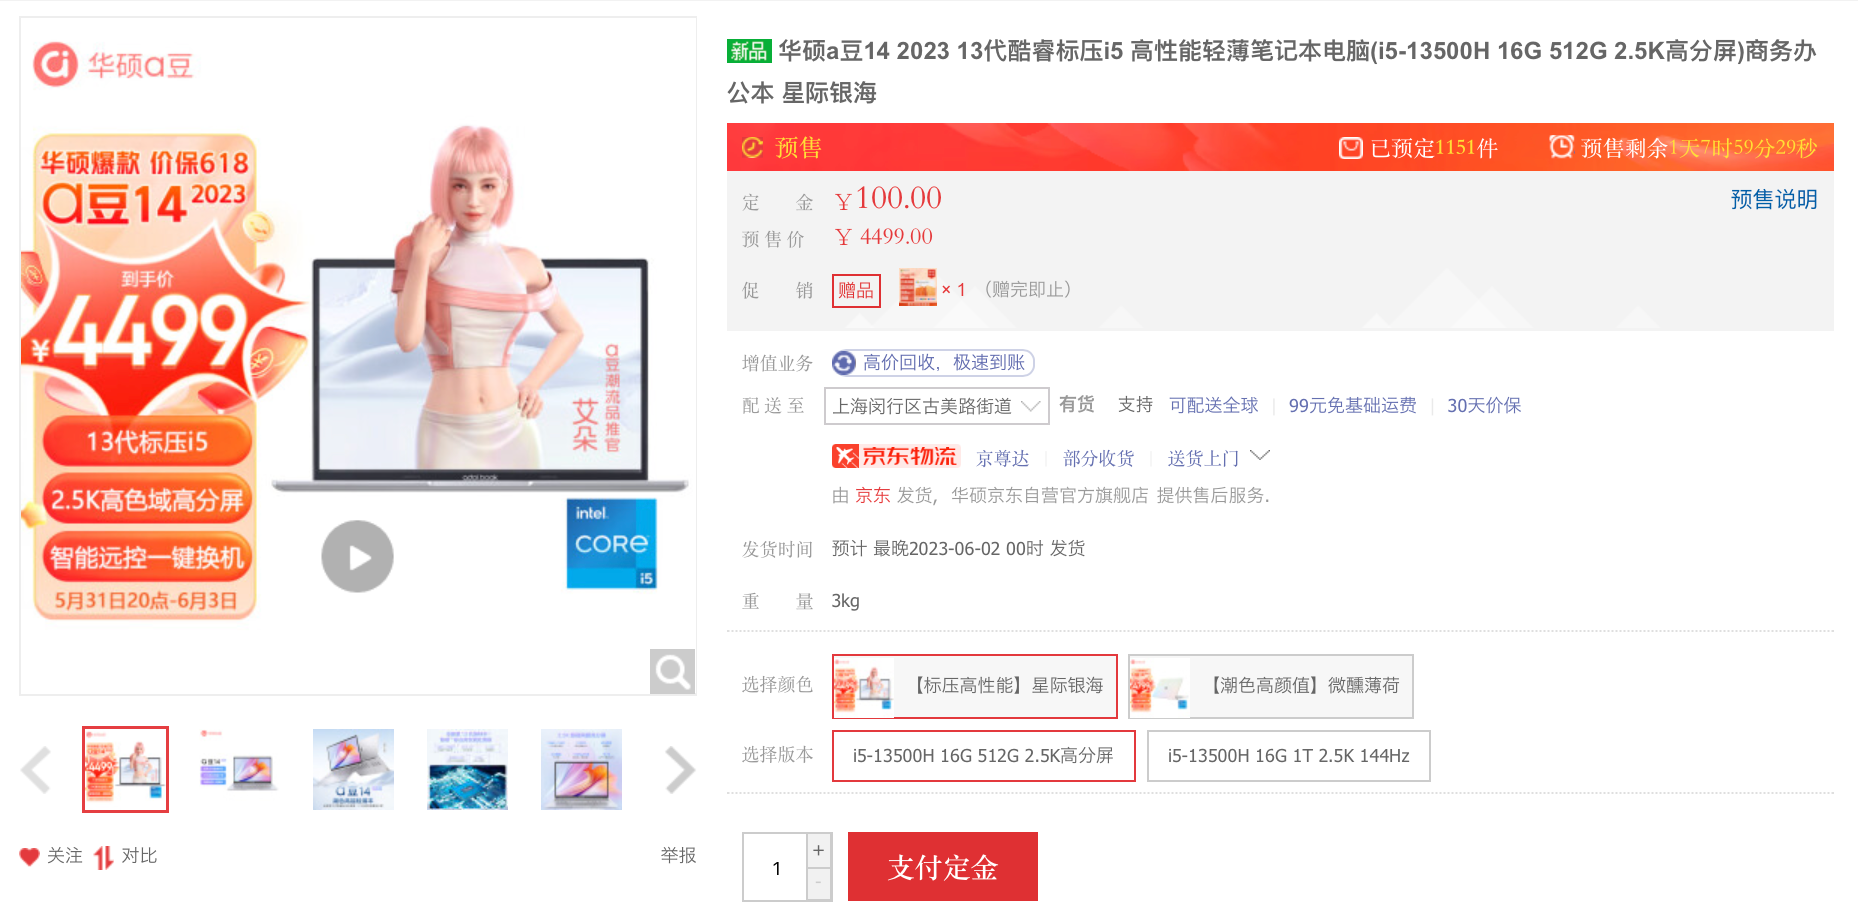Expand the delivery services chevron after 送货上门

[1260, 456]
